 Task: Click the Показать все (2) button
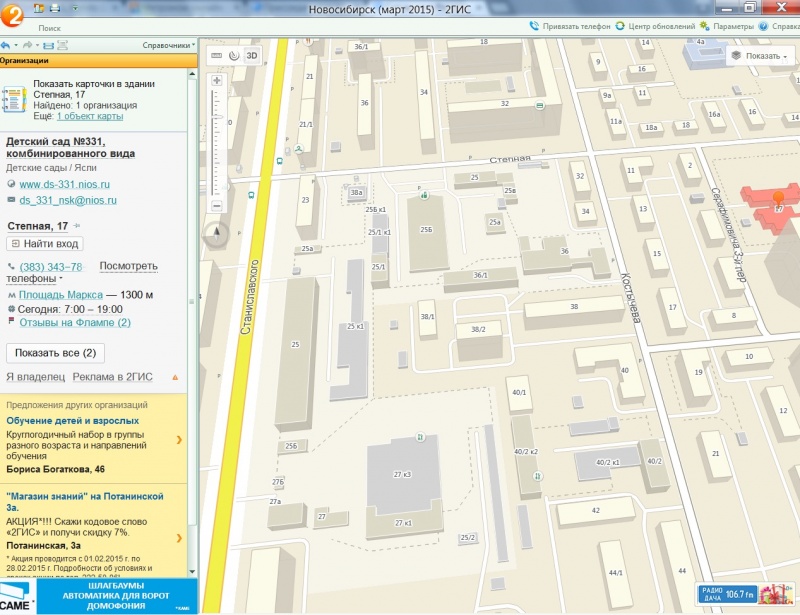click(56, 353)
